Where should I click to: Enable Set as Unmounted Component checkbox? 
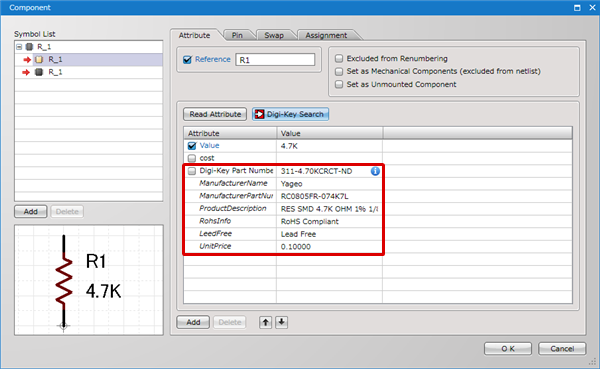[339, 84]
